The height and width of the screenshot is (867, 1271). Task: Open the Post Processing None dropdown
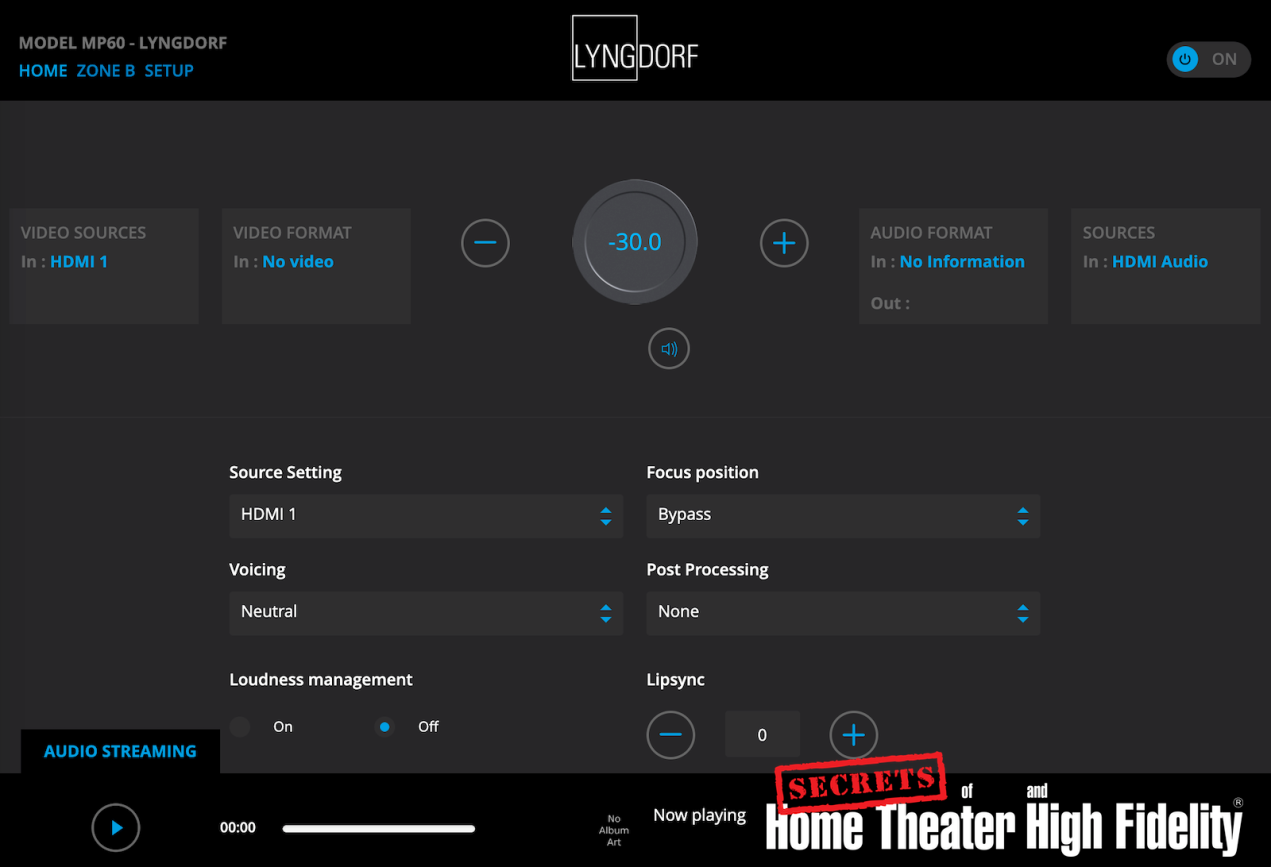tap(842, 613)
